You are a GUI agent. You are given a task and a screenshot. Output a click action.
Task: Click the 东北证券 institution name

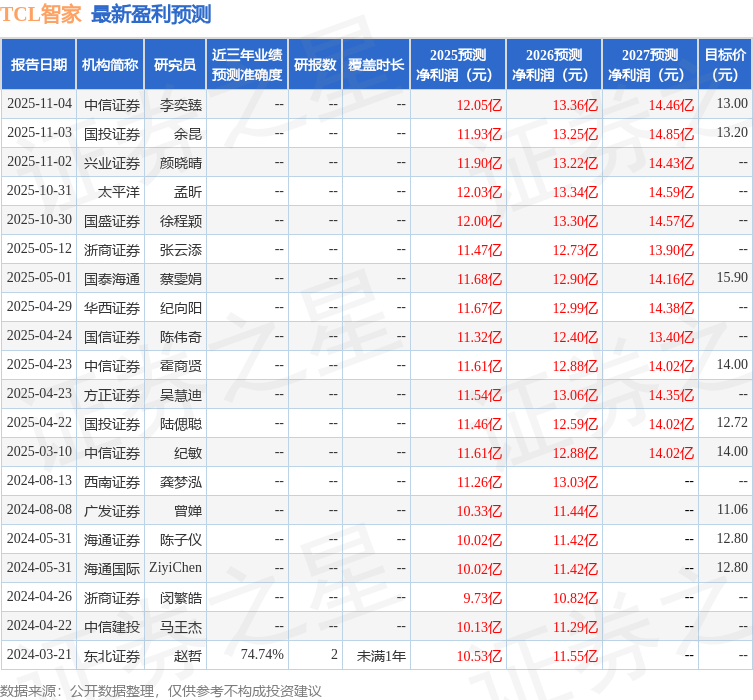point(112,655)
